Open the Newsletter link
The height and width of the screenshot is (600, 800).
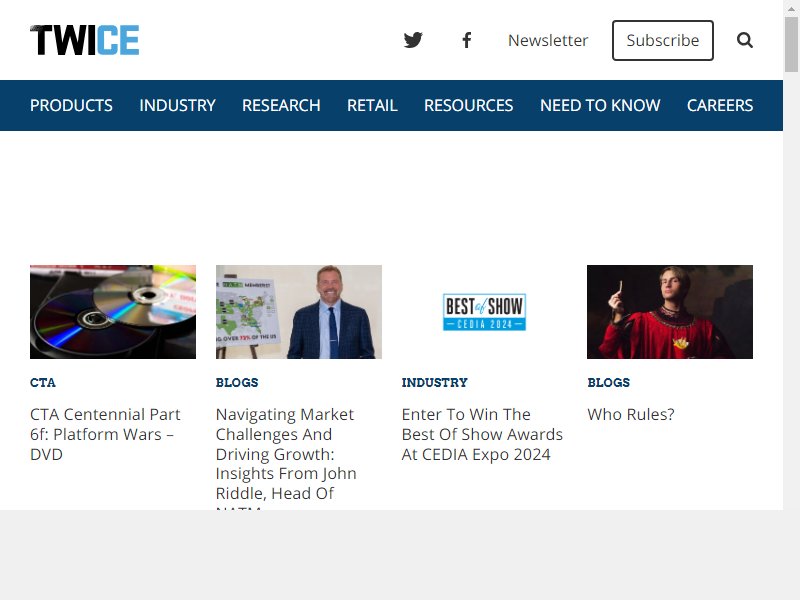pos(548,40)
